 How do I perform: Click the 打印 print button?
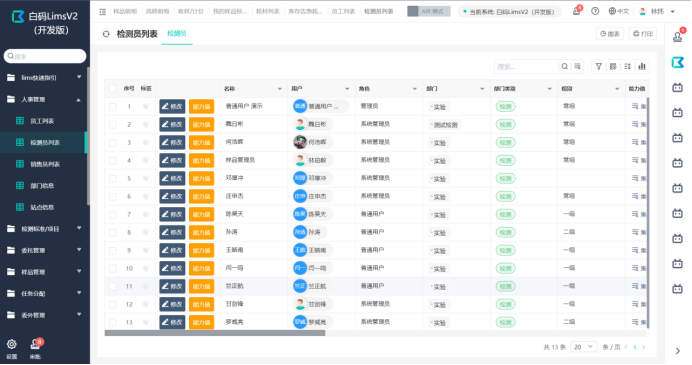(643, 34)
